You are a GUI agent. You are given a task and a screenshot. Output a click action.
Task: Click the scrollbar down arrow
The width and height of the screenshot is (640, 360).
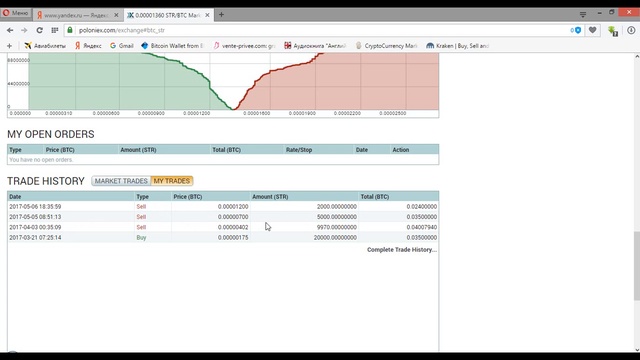[637, 349]
